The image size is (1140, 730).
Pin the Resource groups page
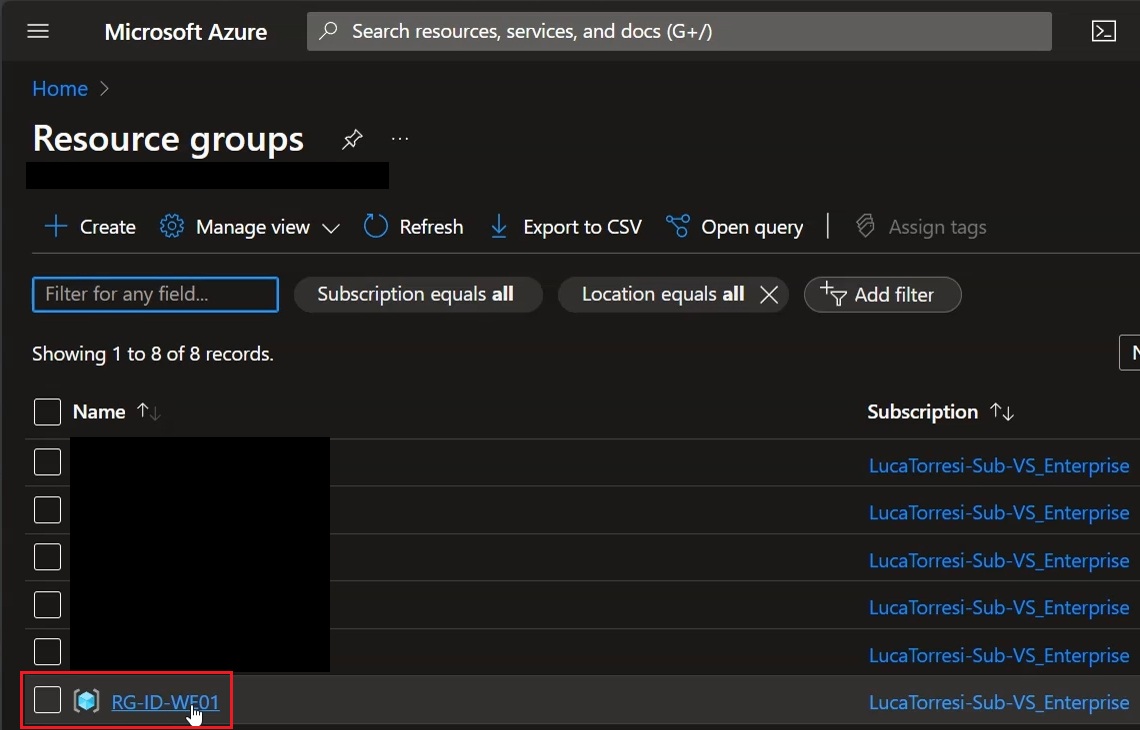352,139
